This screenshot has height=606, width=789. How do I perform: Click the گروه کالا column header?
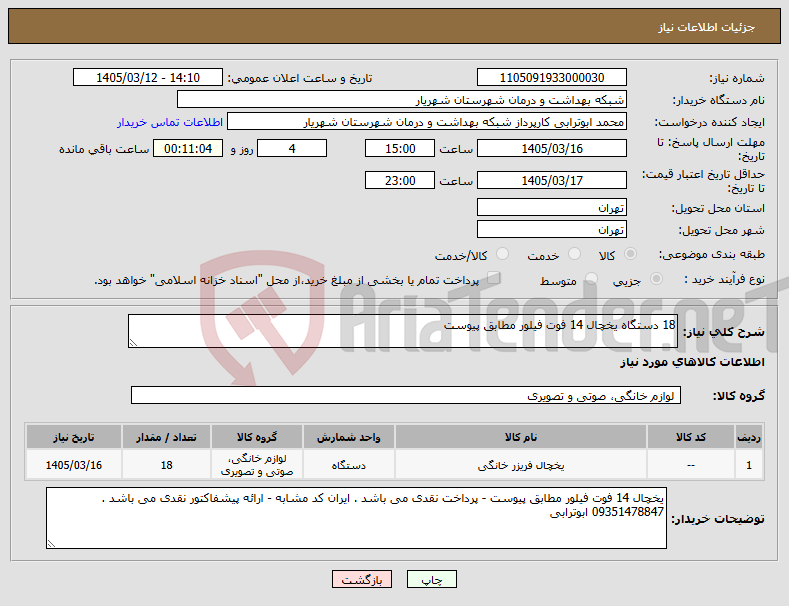click(257, 437)
